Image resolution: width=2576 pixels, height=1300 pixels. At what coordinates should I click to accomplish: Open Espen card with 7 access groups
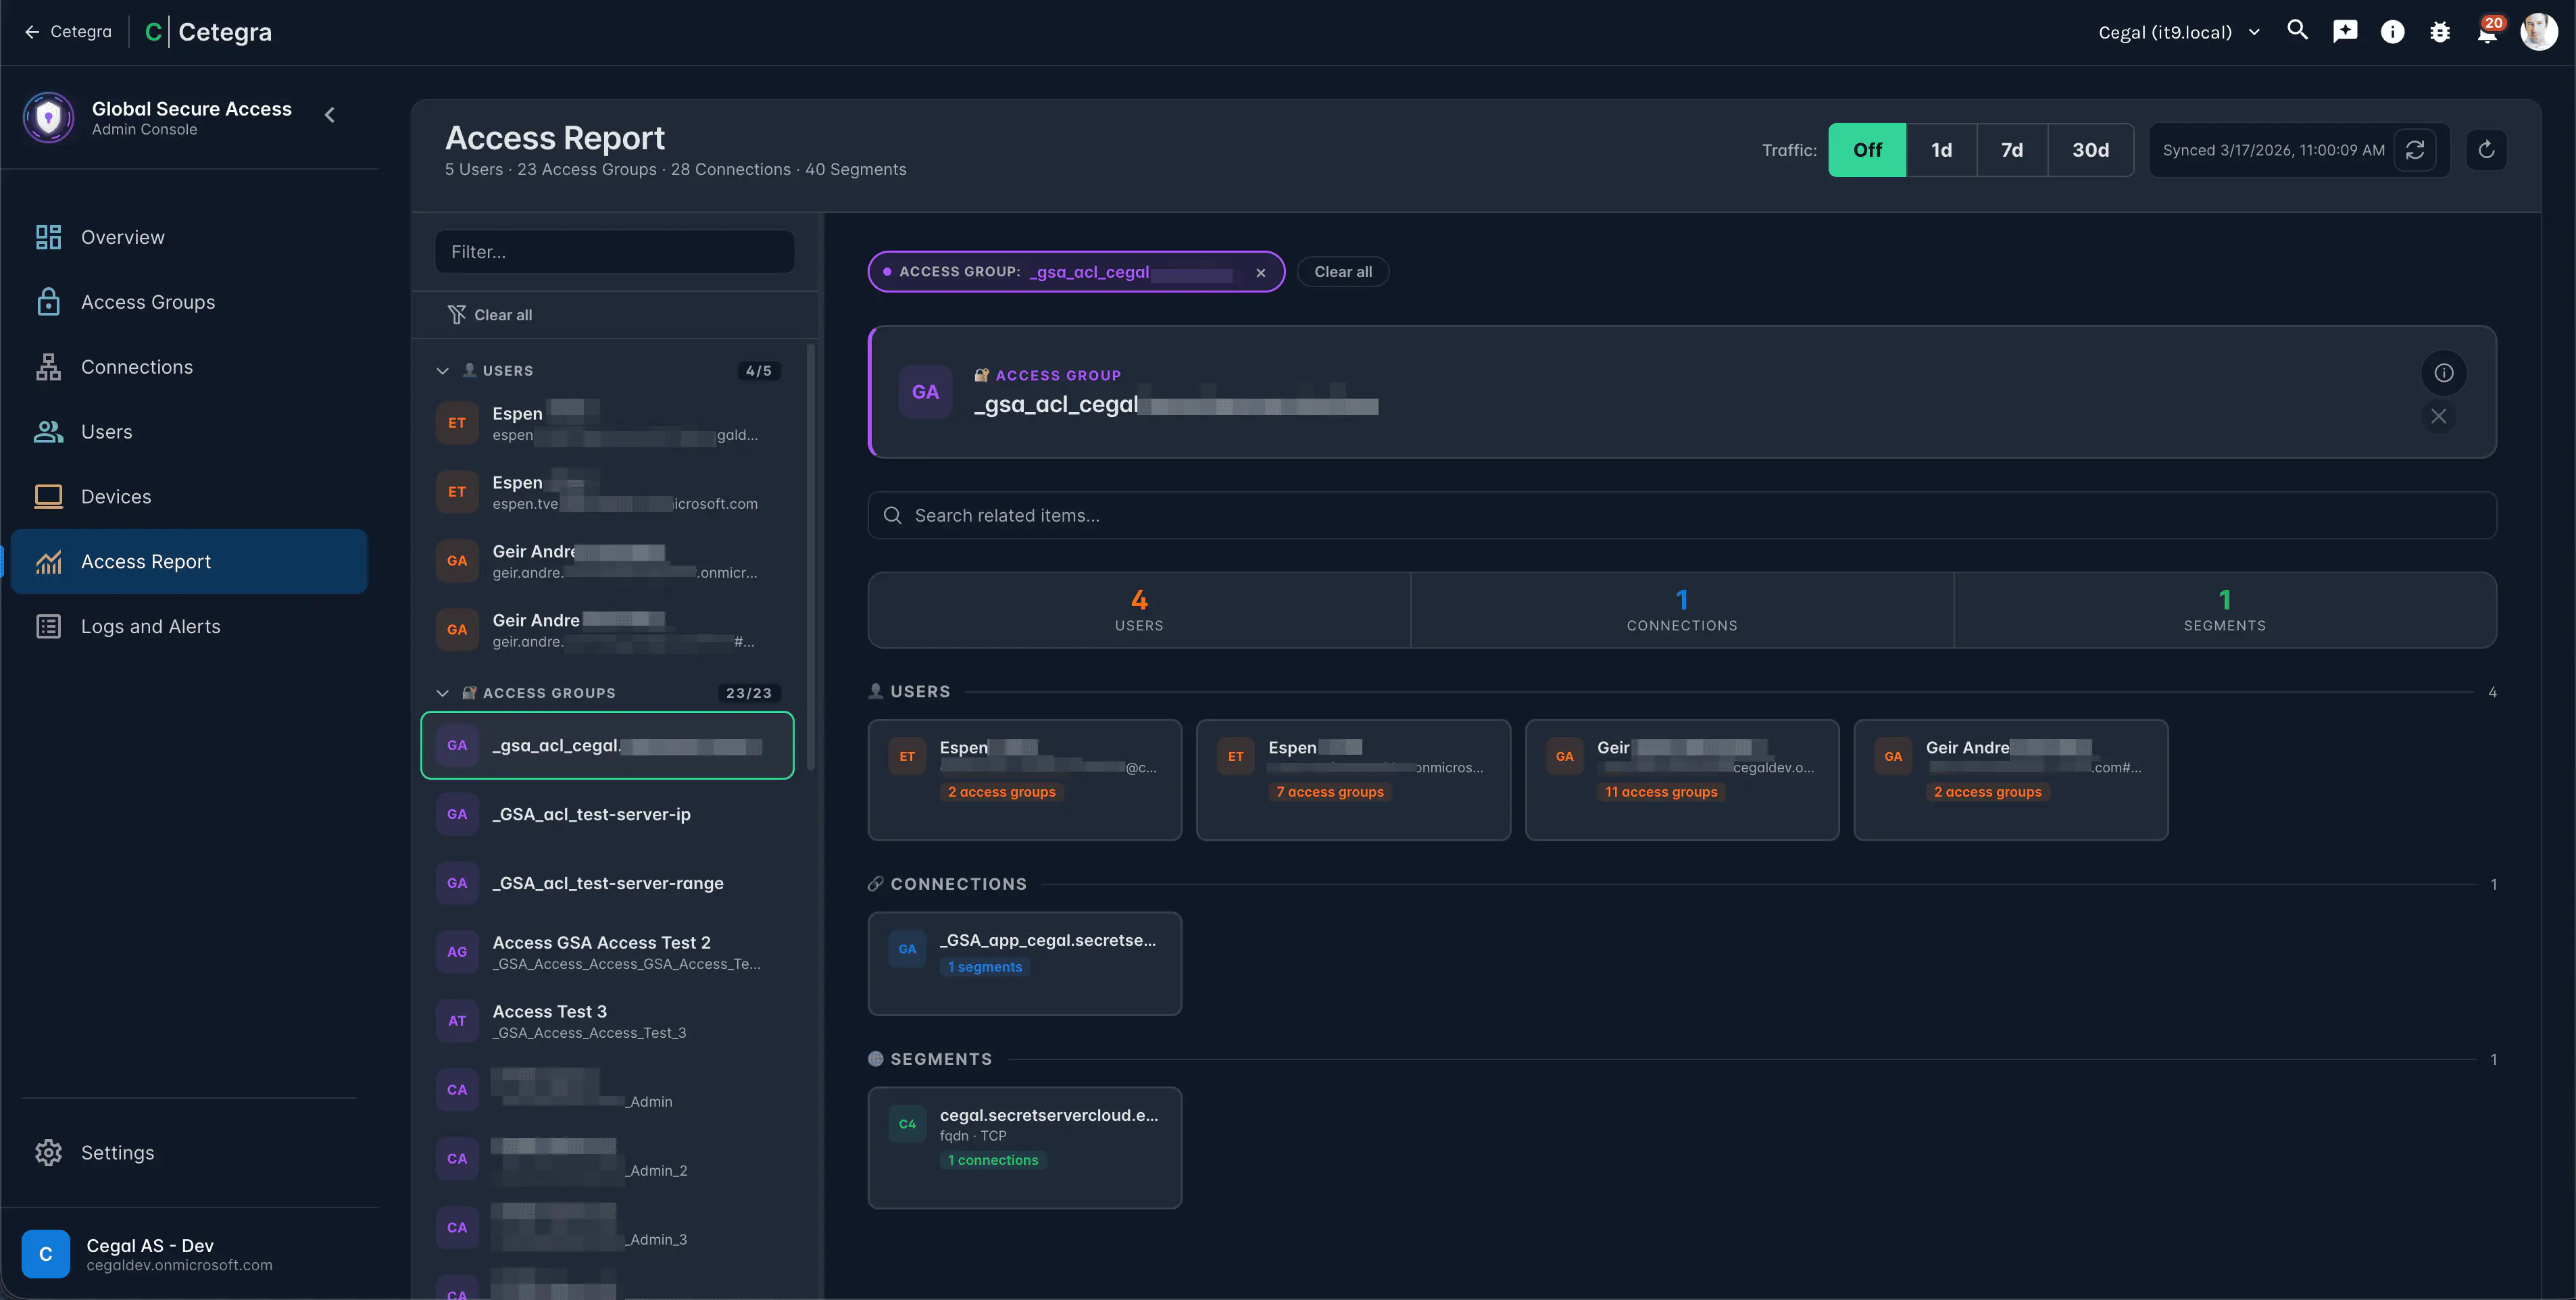1353,780
